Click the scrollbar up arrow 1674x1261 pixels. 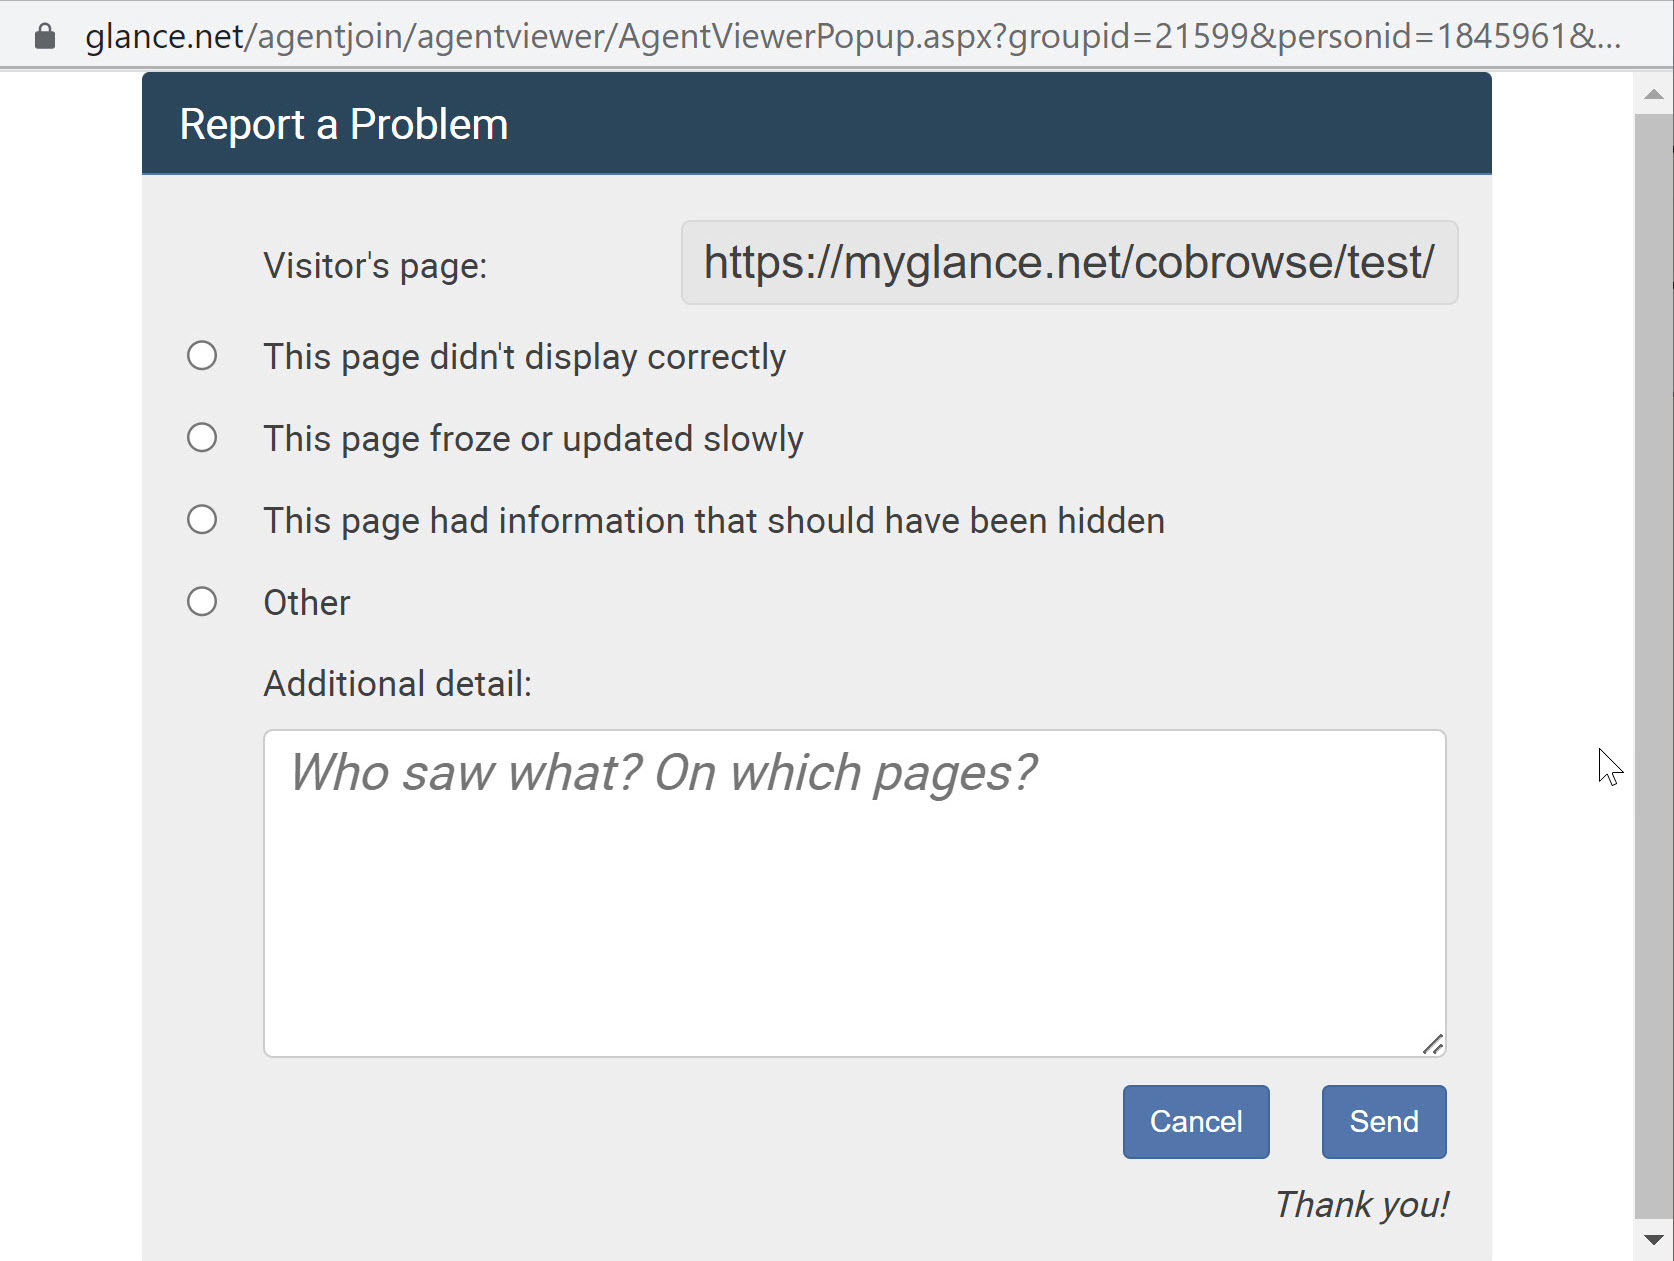[x=1653, y=94]
